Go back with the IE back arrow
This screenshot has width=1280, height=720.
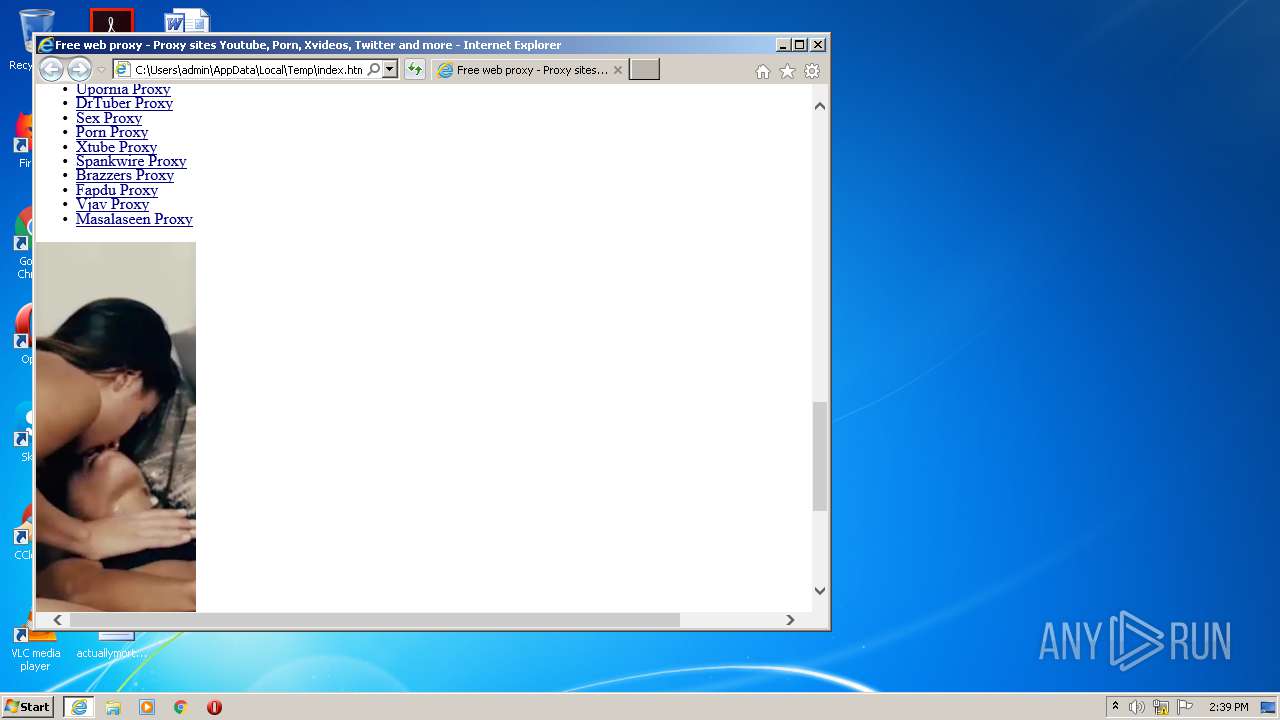(51, 70)
